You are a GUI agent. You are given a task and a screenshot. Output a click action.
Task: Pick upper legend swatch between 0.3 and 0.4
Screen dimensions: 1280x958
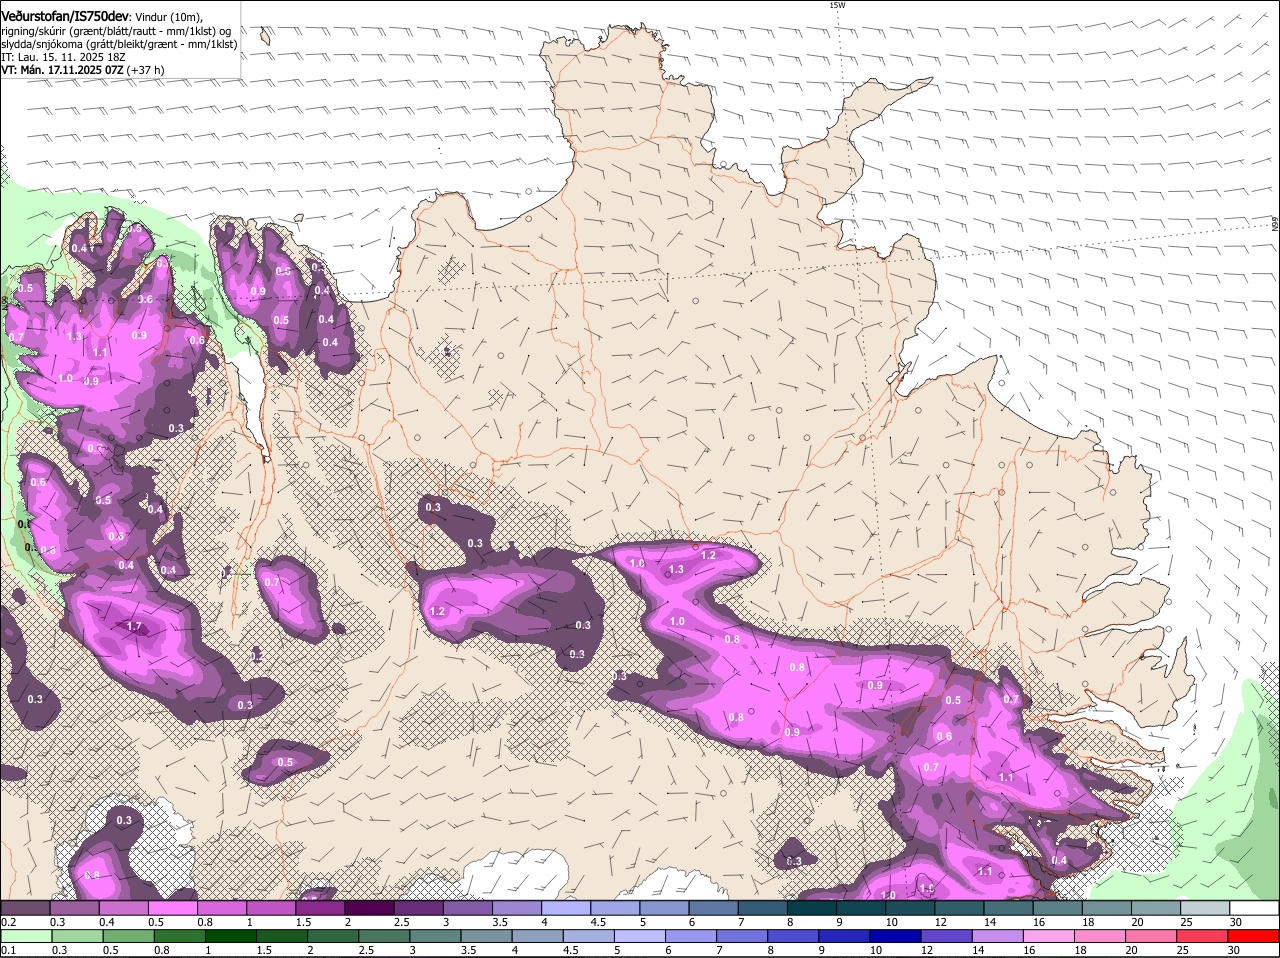[75, 908]
